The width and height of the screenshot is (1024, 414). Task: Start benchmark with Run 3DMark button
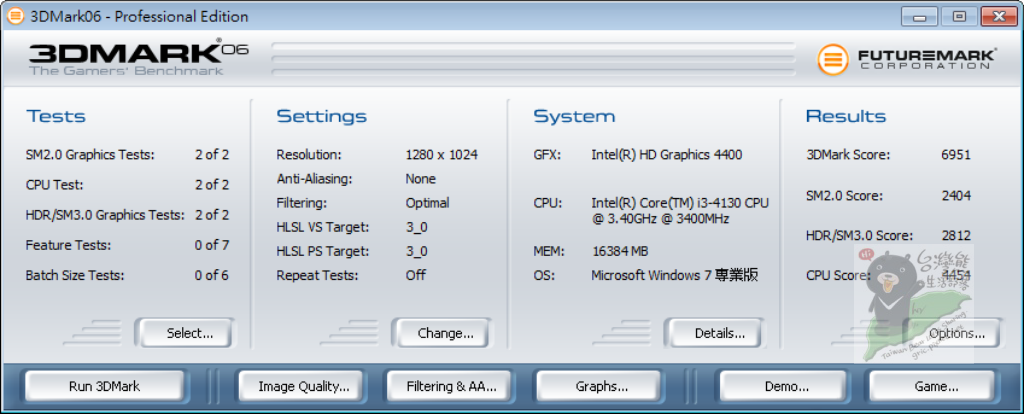[x=104, y=386]
